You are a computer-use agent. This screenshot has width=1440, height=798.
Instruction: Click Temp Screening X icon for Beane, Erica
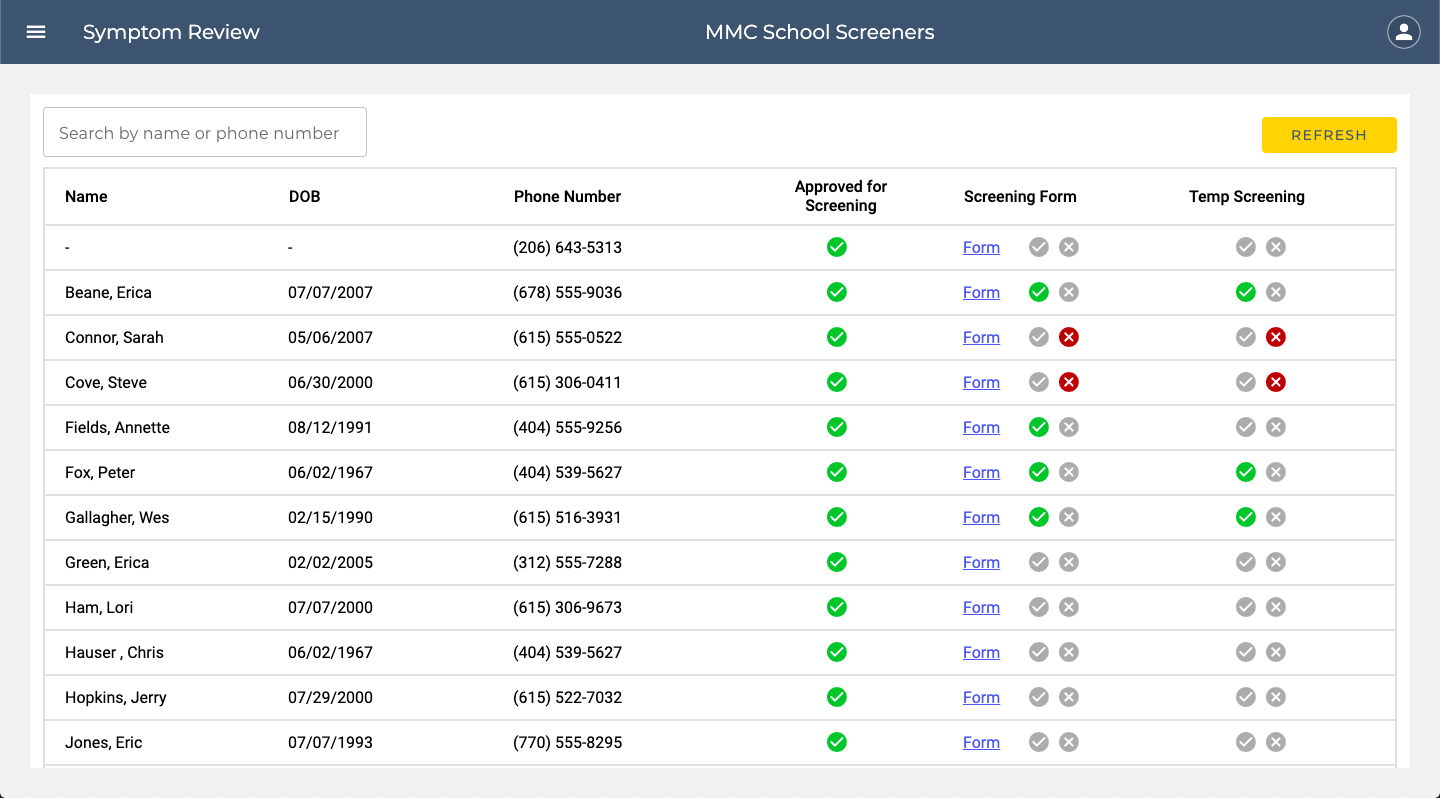tap(1276, 292)
